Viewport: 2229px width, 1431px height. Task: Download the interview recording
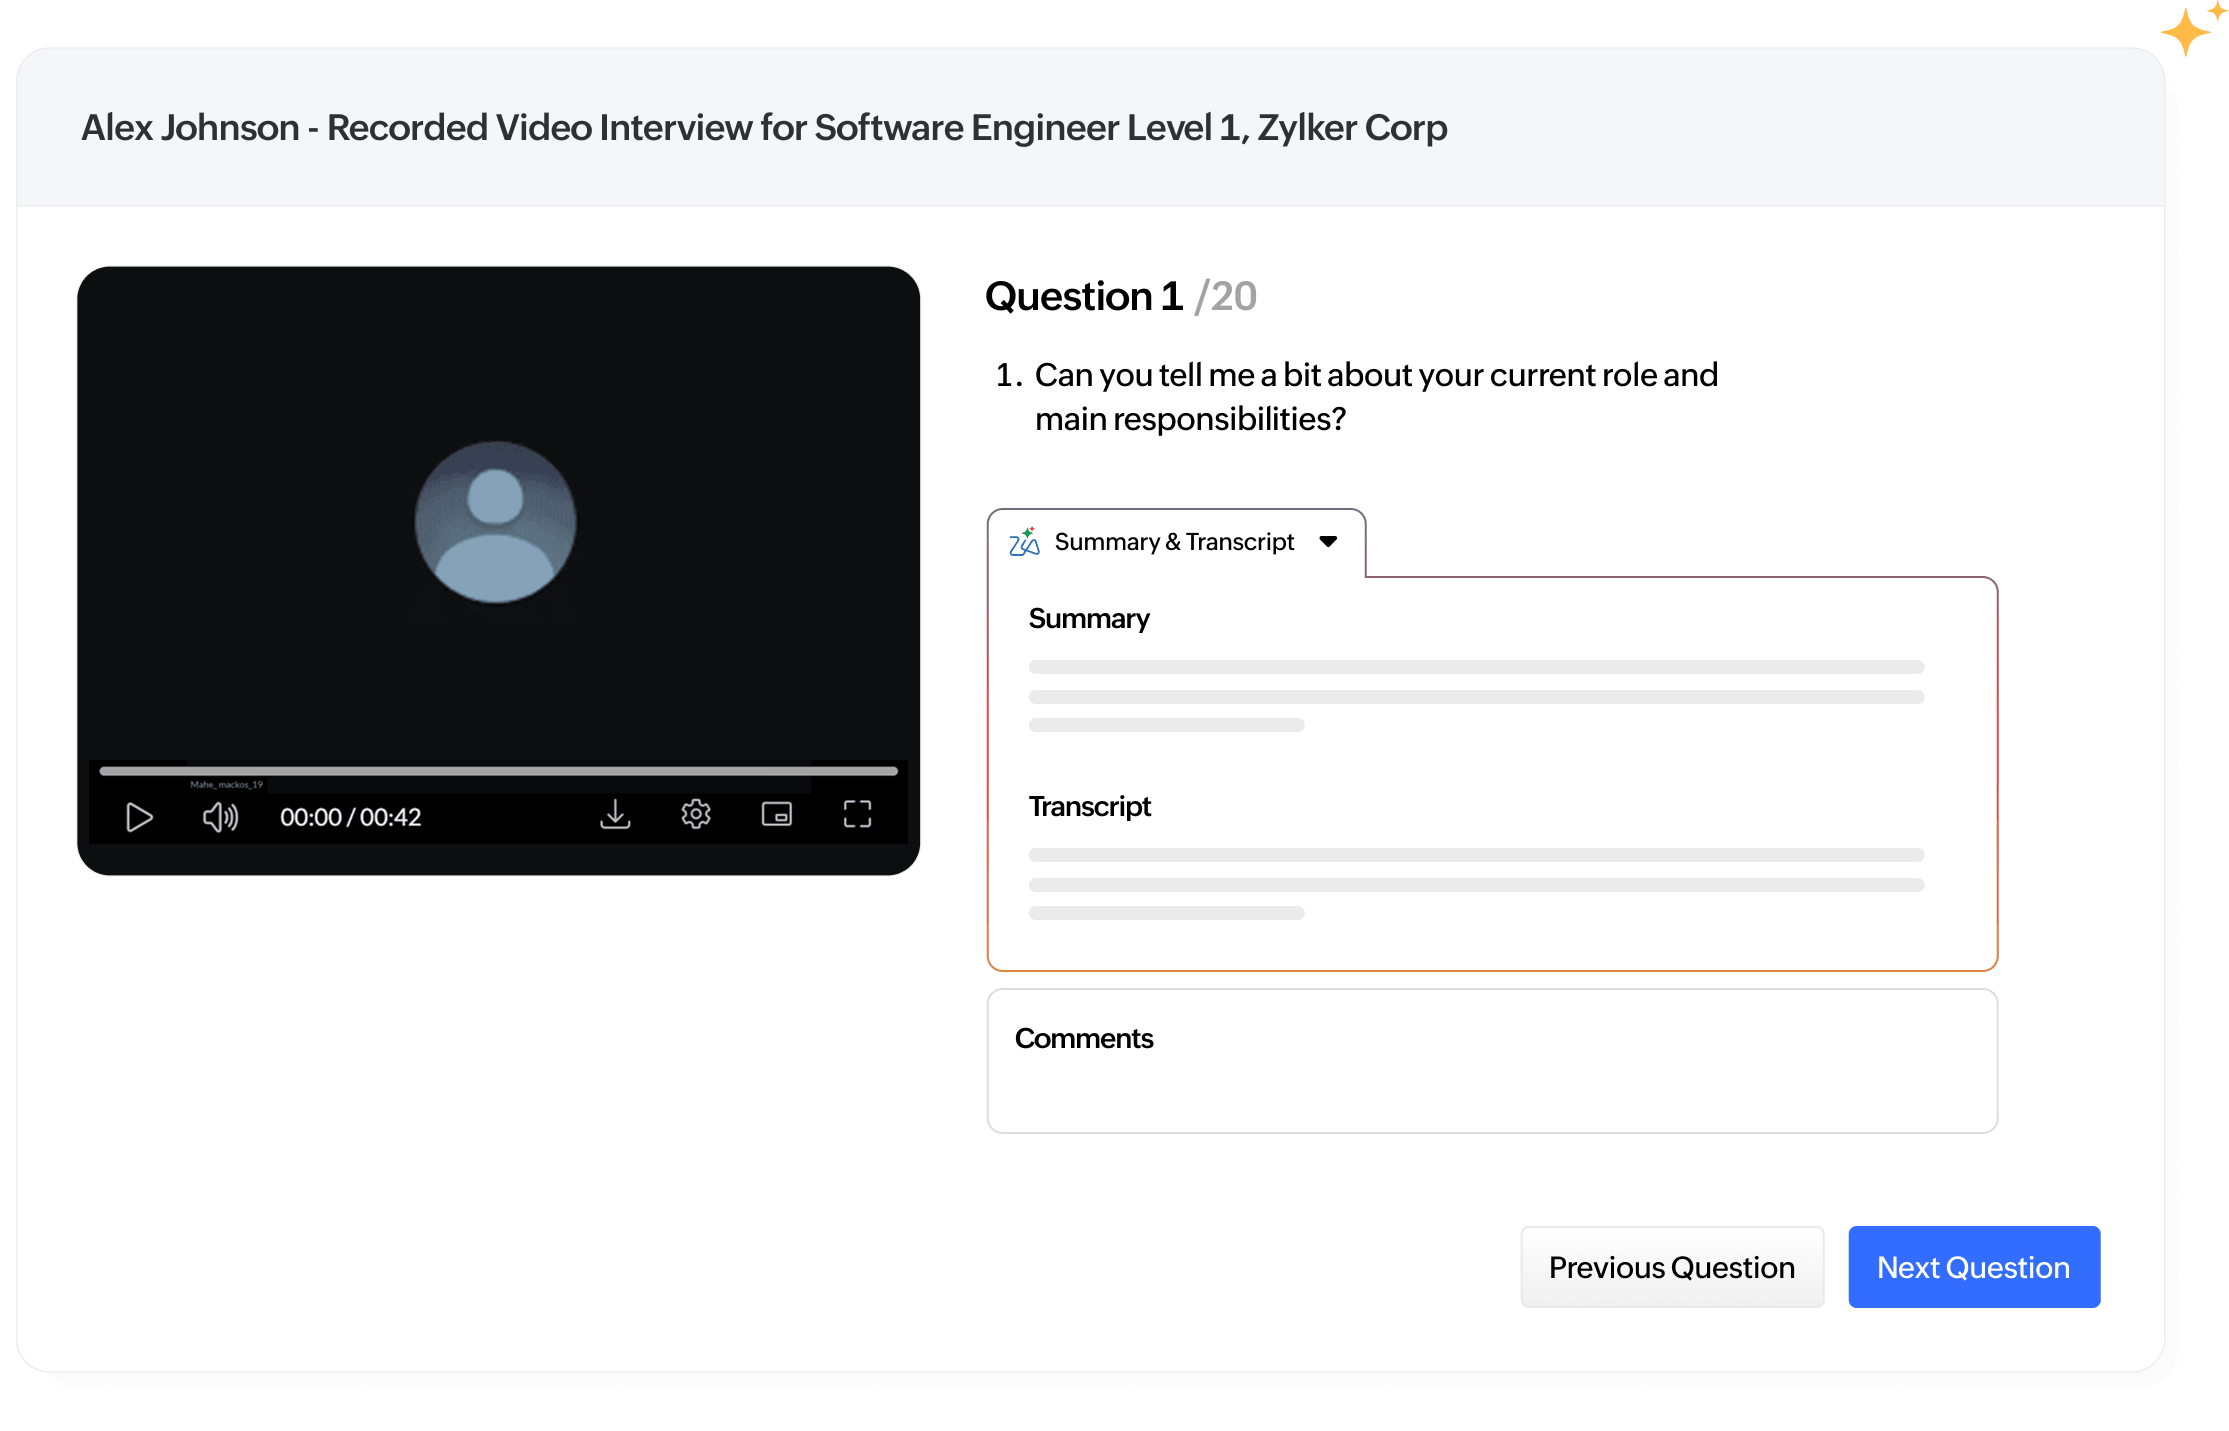(x=615, y=815)
